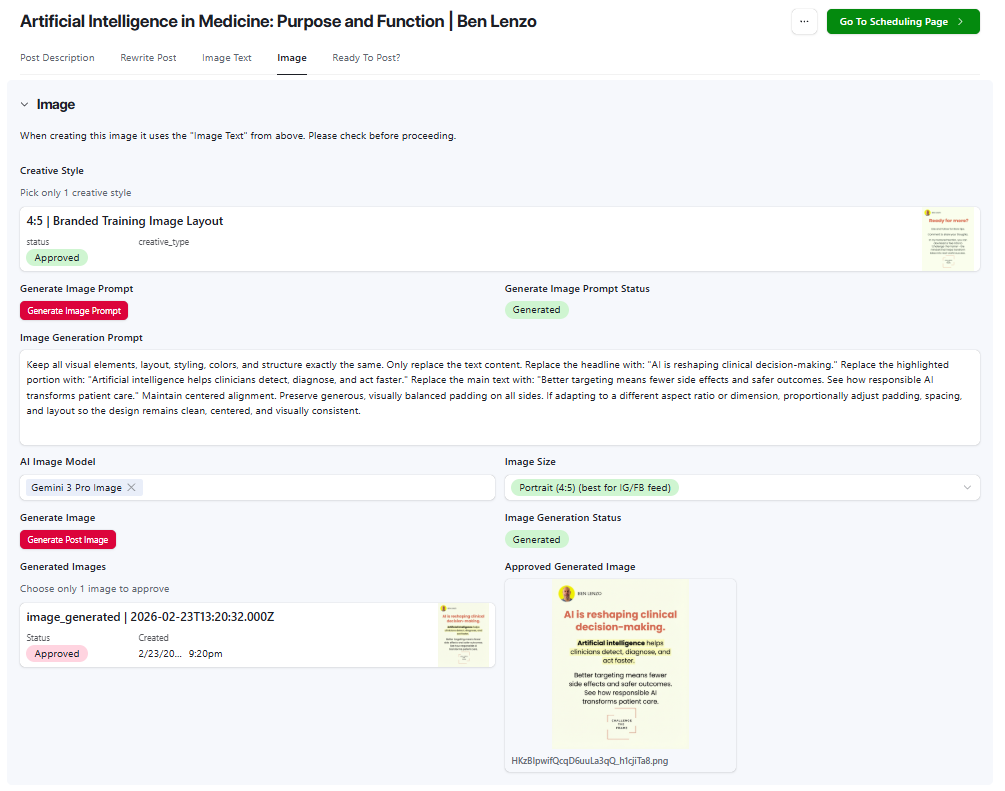The image size is (1005, 791).
Task: Open the image_generated 2026-02-23 record title
Action: tap(150, 617)
